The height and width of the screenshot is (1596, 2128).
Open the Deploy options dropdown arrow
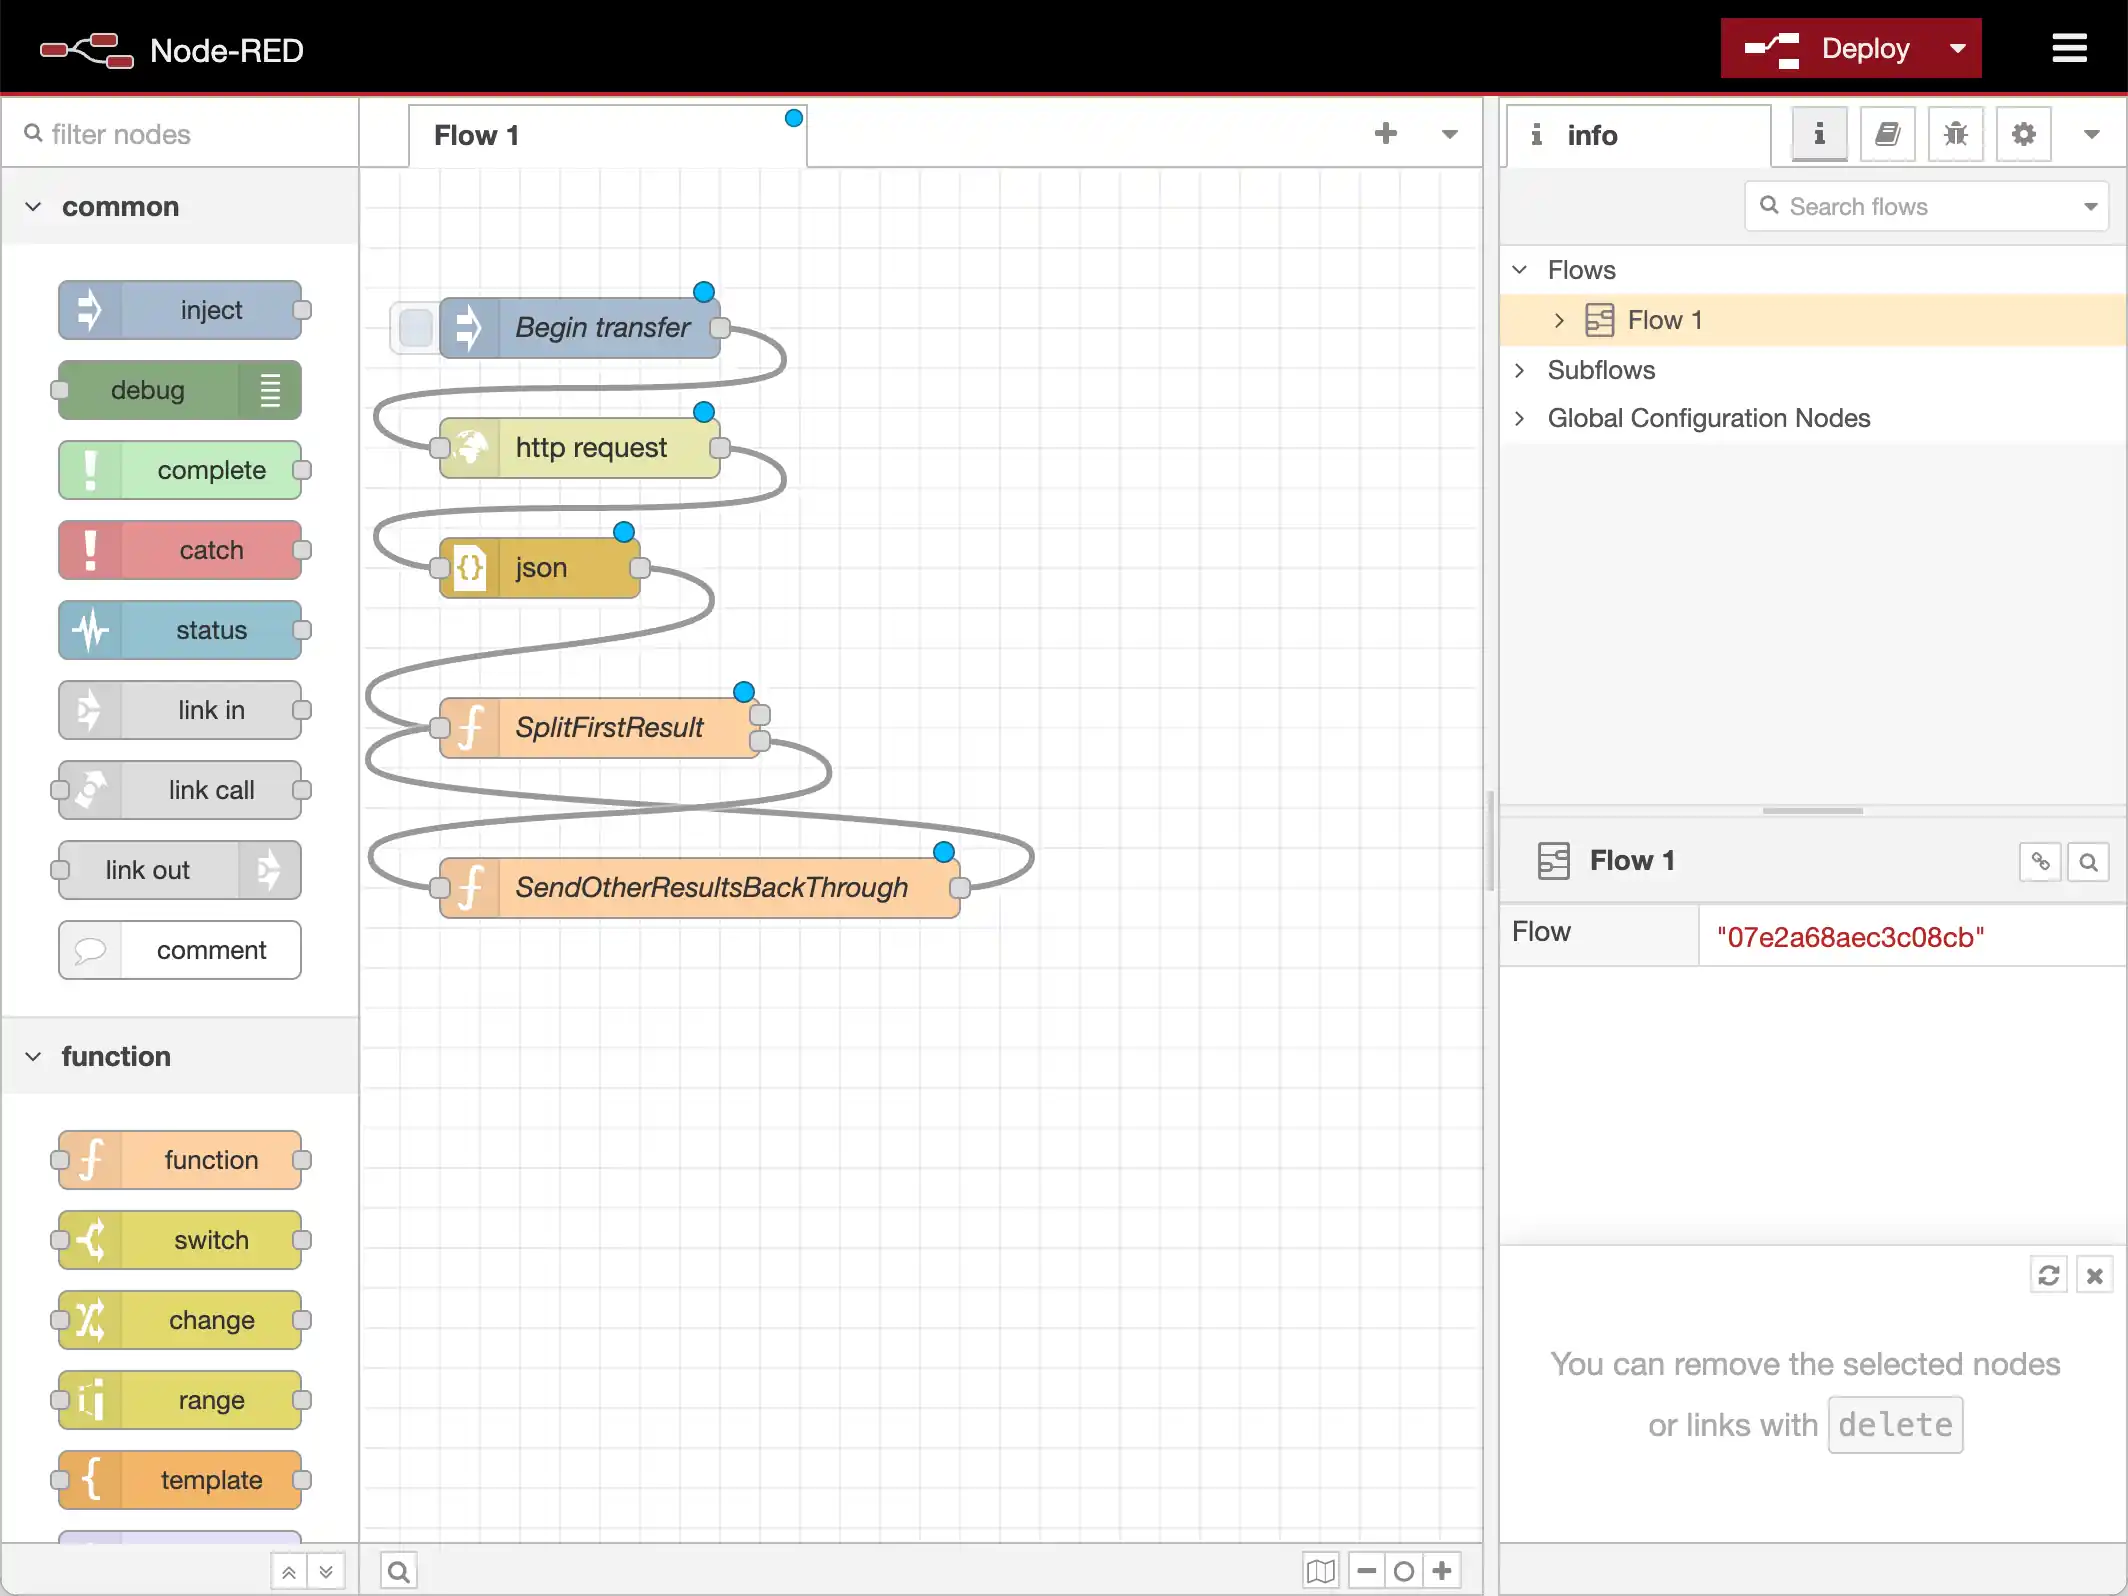(x=1957, y=48)
